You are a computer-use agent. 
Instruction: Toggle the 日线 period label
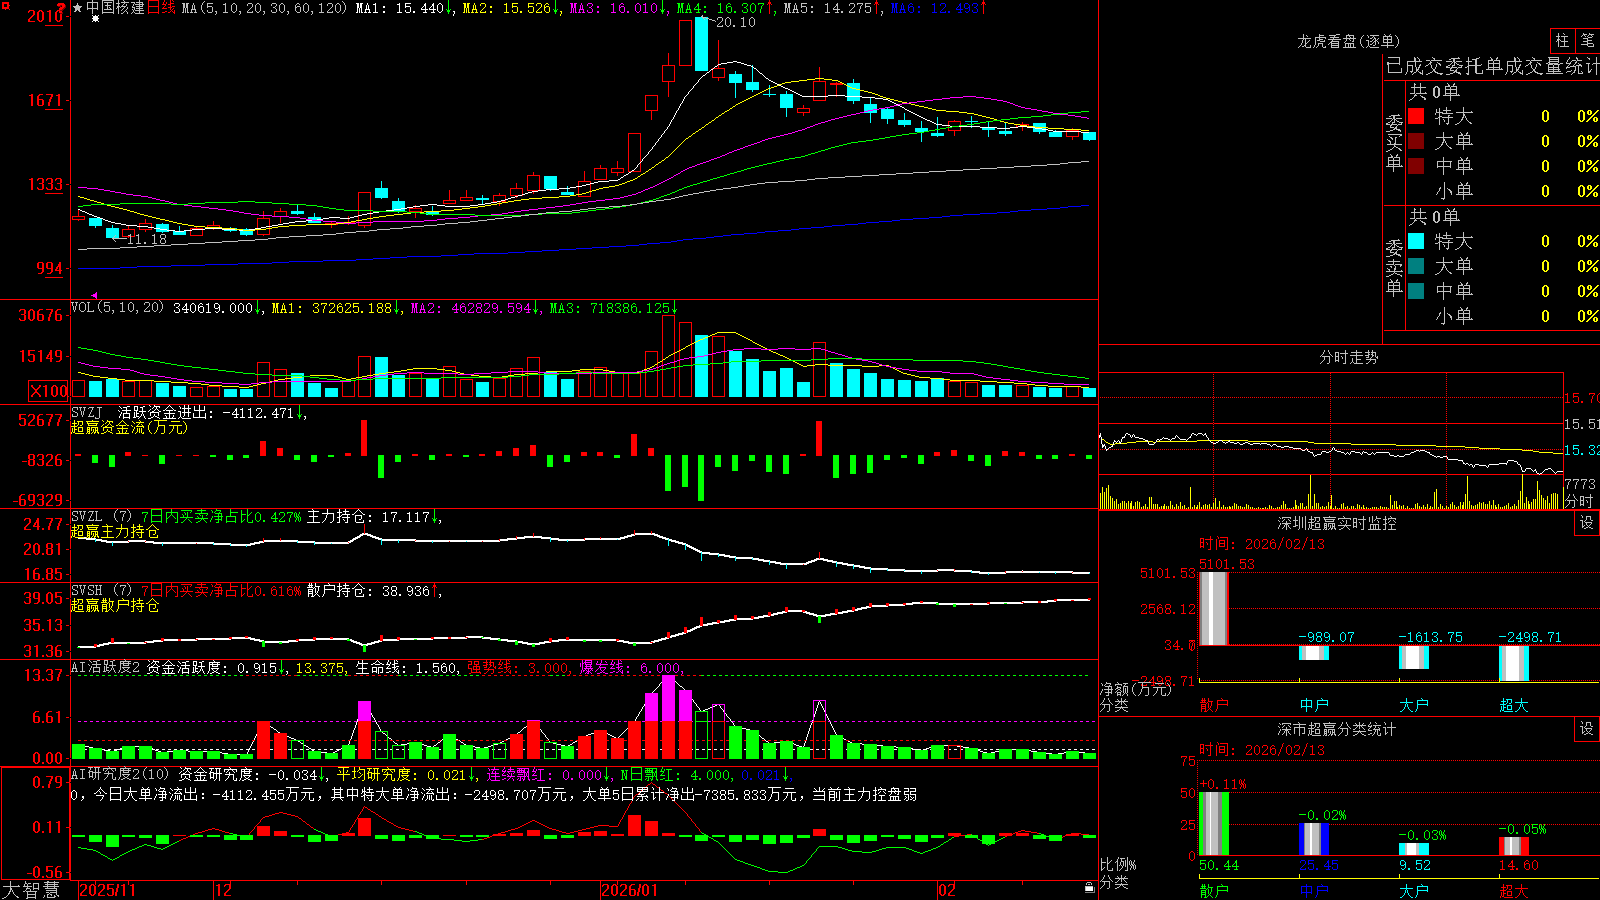[x=161, y=8]
